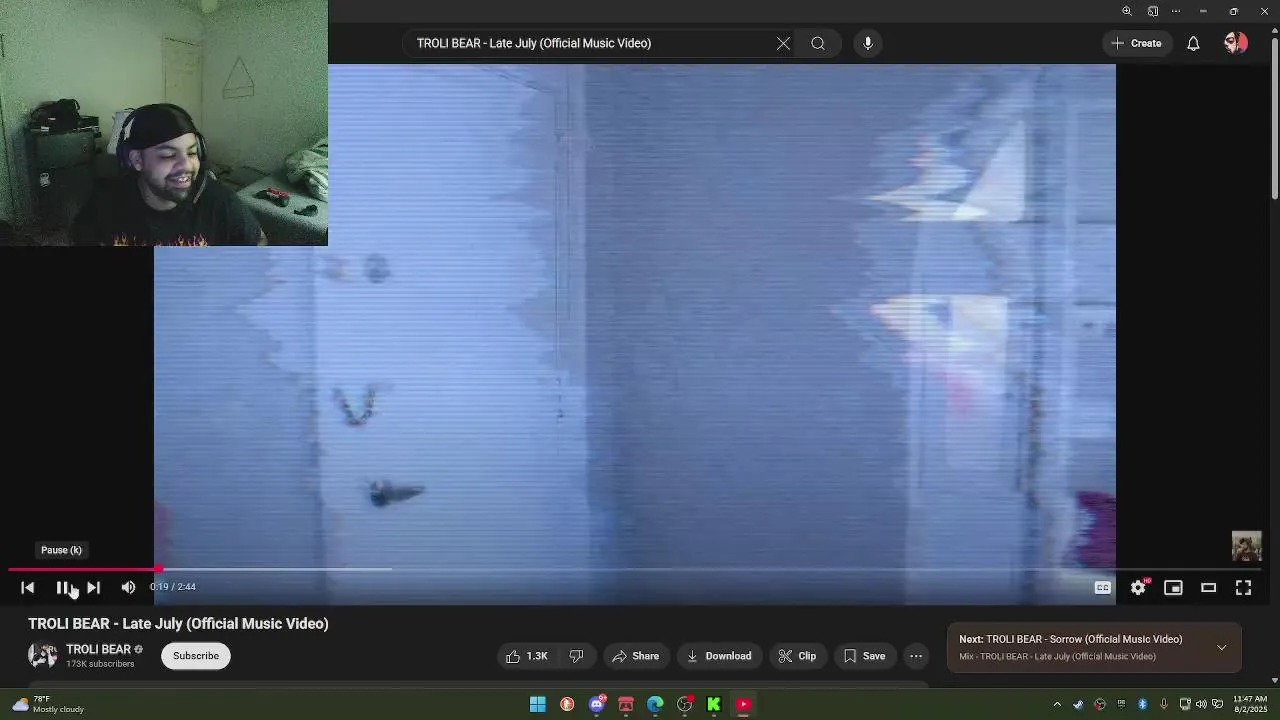This screenshot has height=720, width=1280.
Task: Save the video to a playlist
Action: (864, 656)
